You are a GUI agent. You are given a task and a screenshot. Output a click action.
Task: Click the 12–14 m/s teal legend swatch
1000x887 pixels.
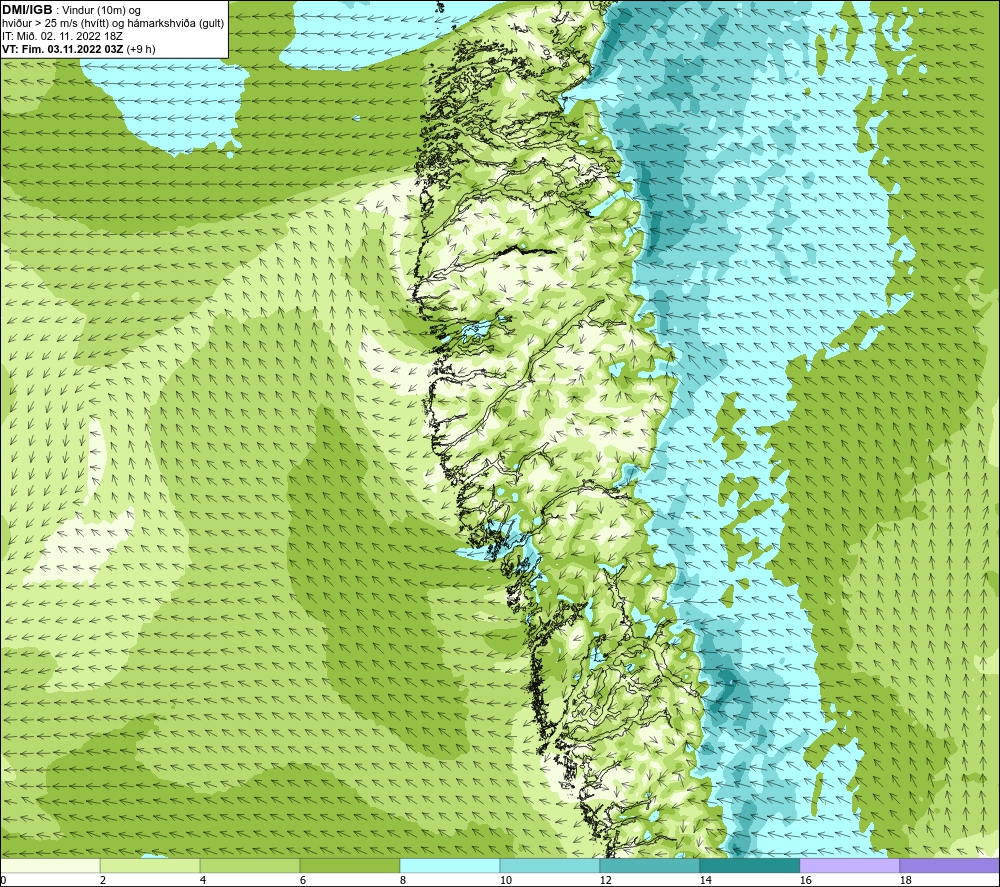(649, 865)
